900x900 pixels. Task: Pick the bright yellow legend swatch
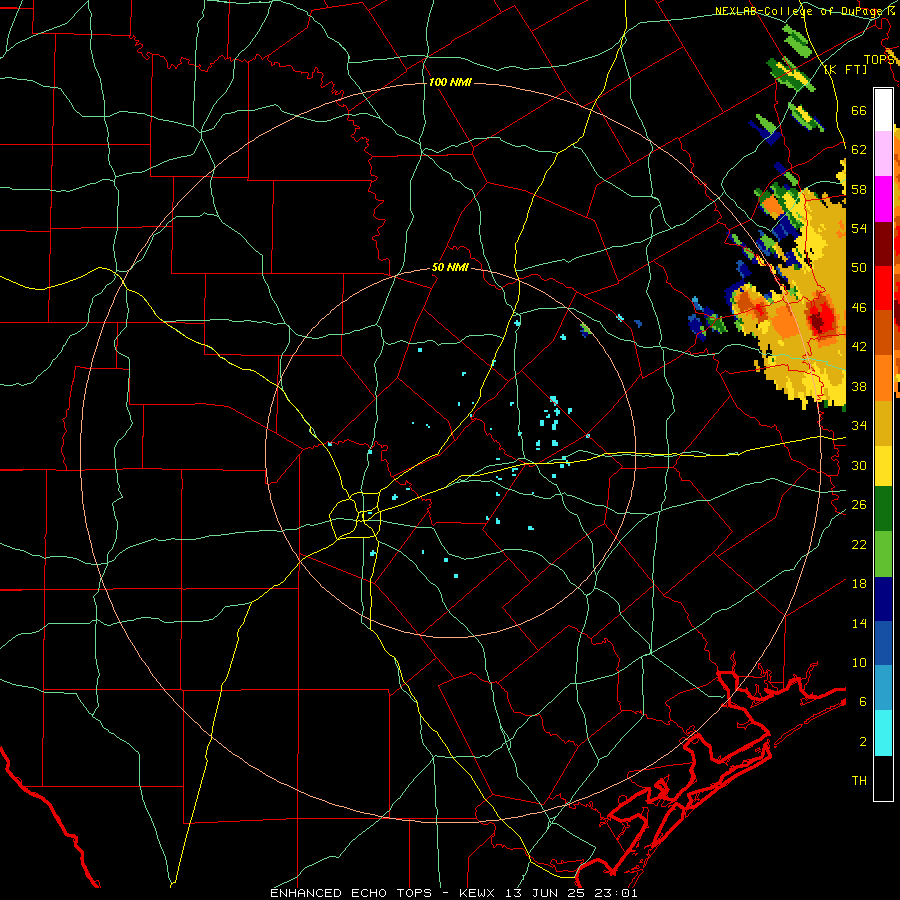coord(883,466)
